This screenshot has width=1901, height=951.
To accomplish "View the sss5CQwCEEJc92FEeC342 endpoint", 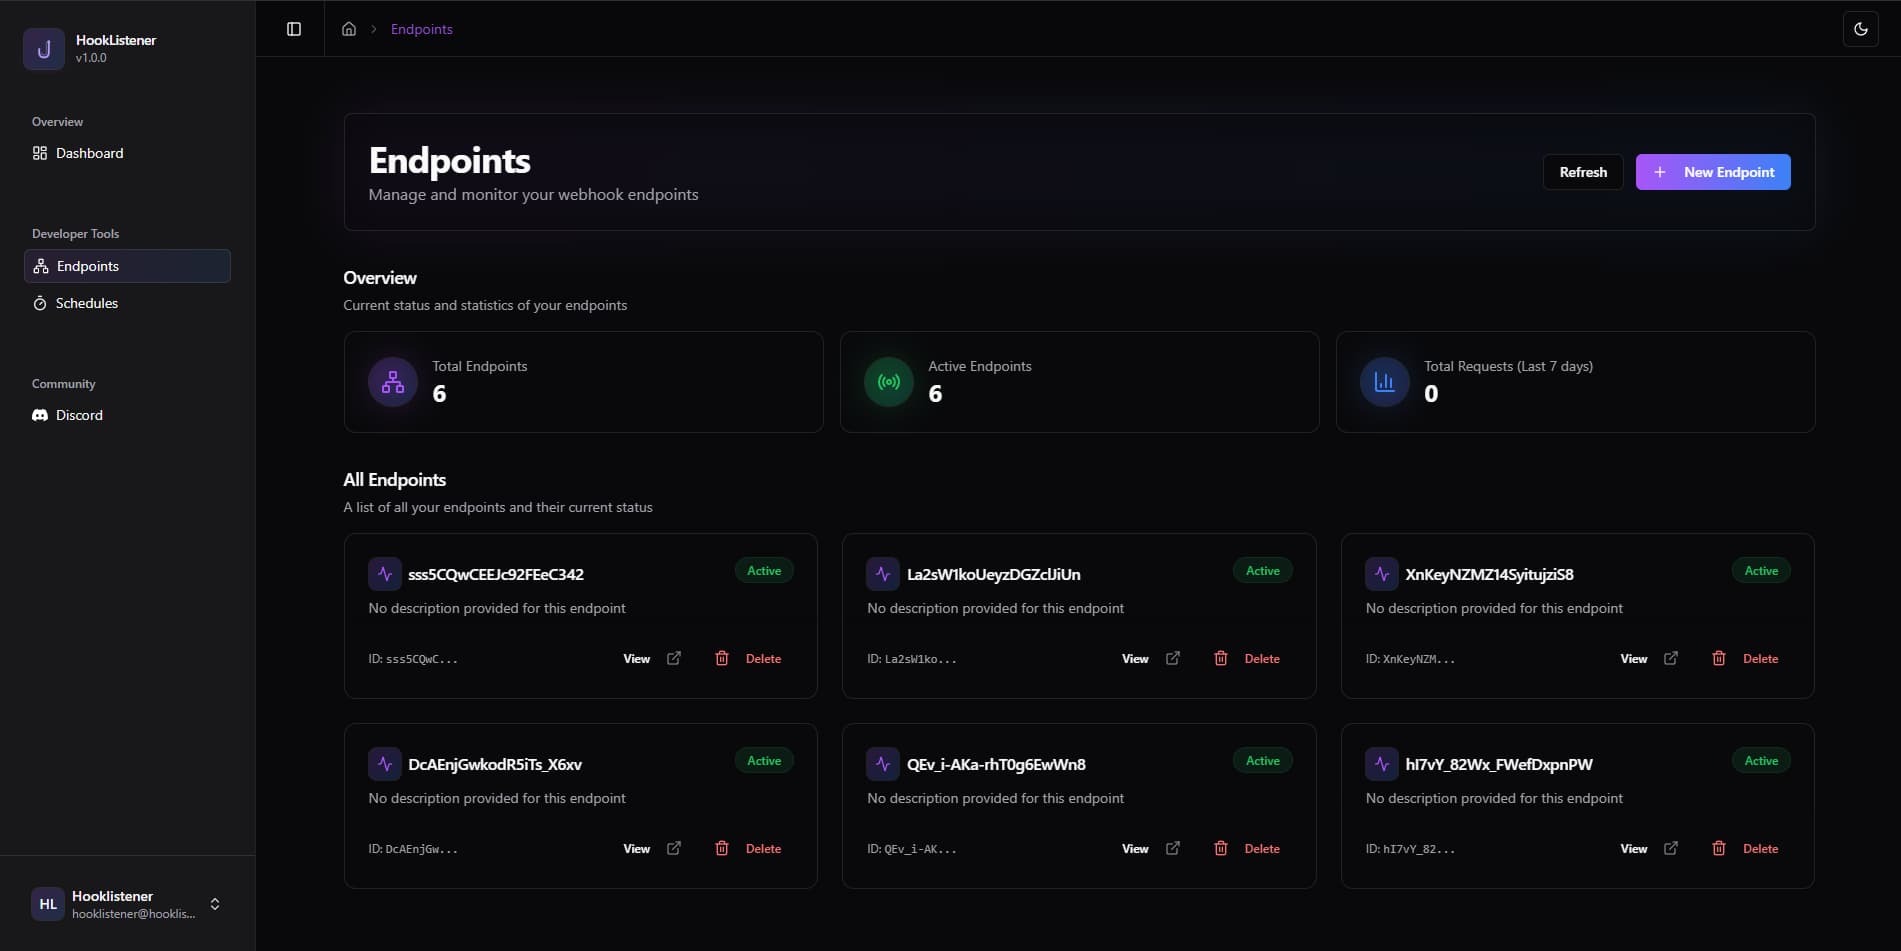I will point(637,659).
